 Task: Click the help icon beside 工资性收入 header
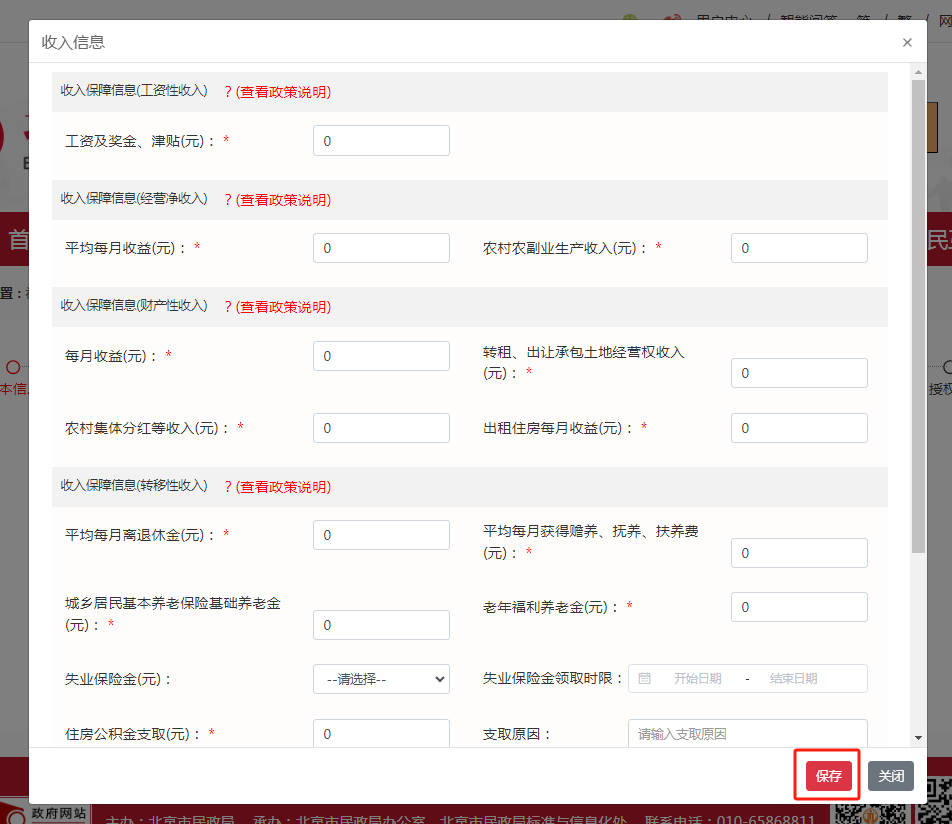tap(231, 91)
